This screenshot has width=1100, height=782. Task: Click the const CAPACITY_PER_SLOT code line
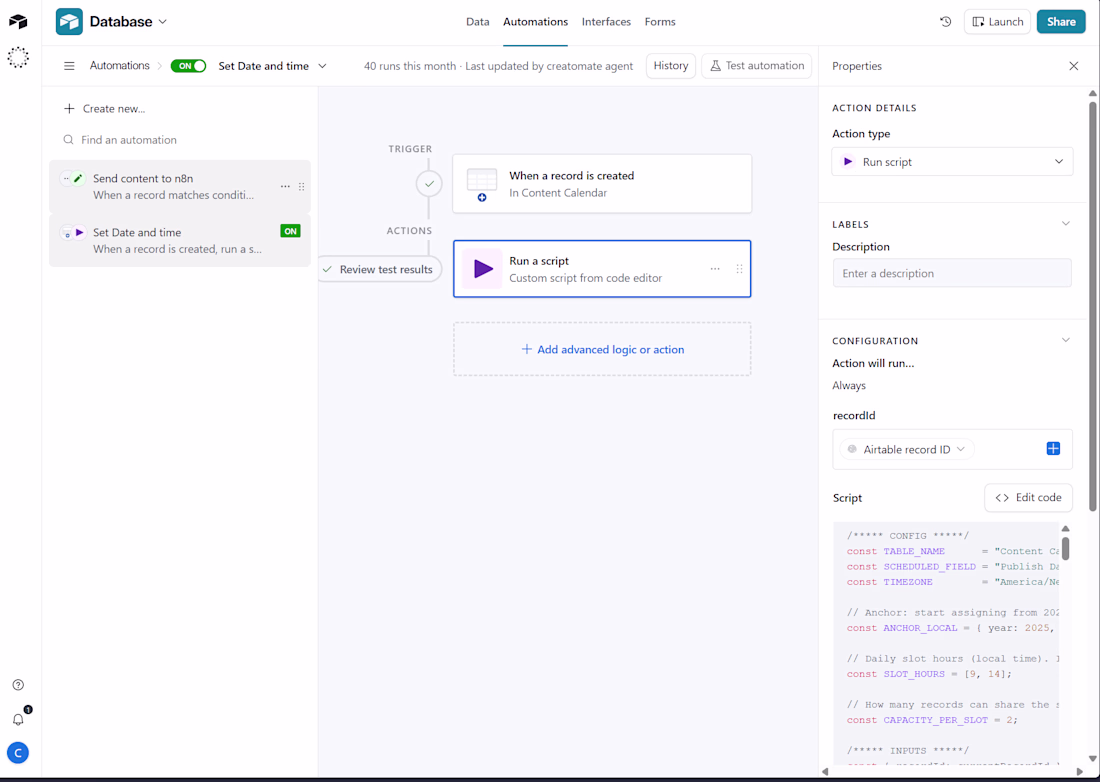click(x=932, y=720)
